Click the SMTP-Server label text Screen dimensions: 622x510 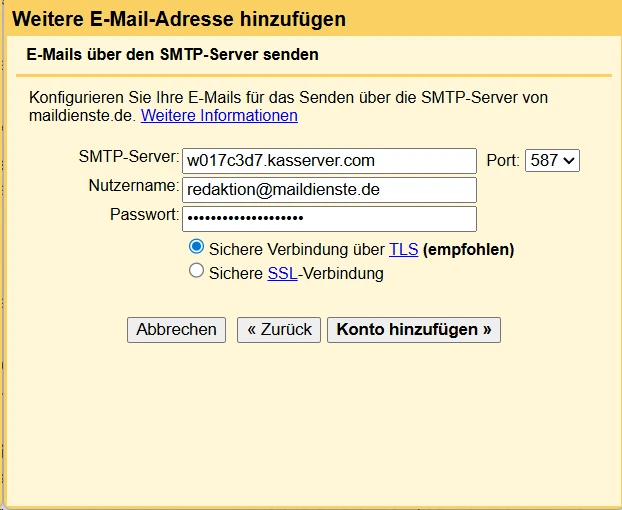[128, 157]
